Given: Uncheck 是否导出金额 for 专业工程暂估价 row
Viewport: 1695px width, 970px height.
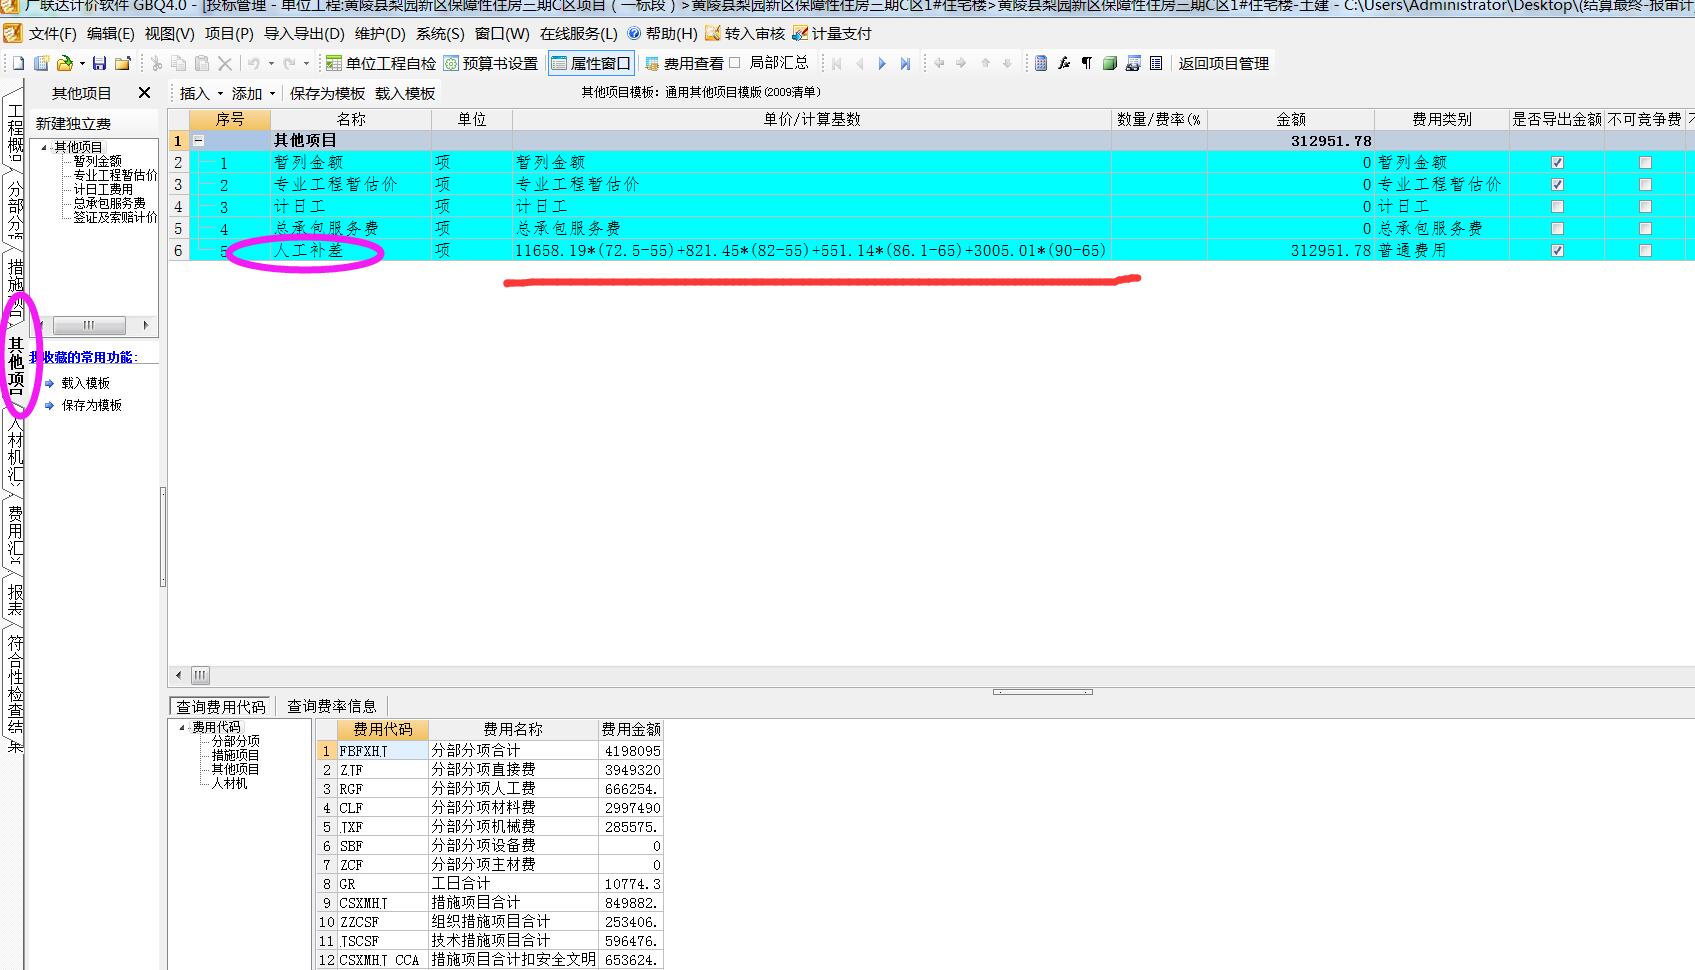Looking at the screenshot, I should pyautogui.click(x=1557, y=184).
